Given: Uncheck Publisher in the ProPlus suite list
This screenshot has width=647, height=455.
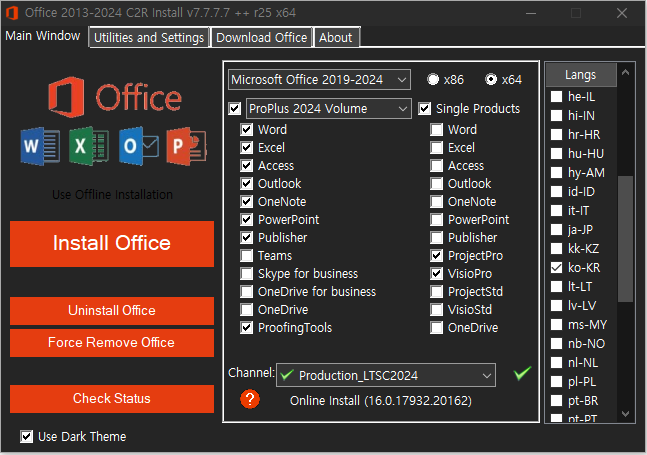Looking at the screenshot, I should point(247,238).
